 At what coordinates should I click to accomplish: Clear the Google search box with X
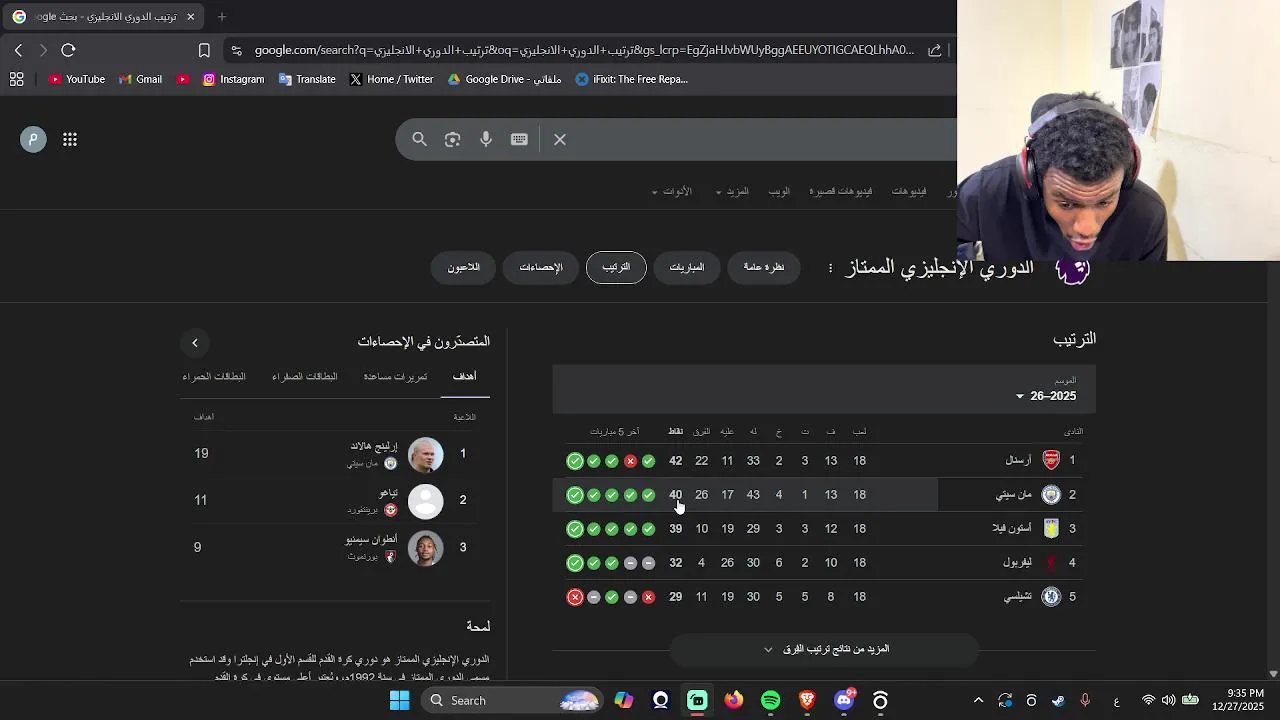point(560,140)
